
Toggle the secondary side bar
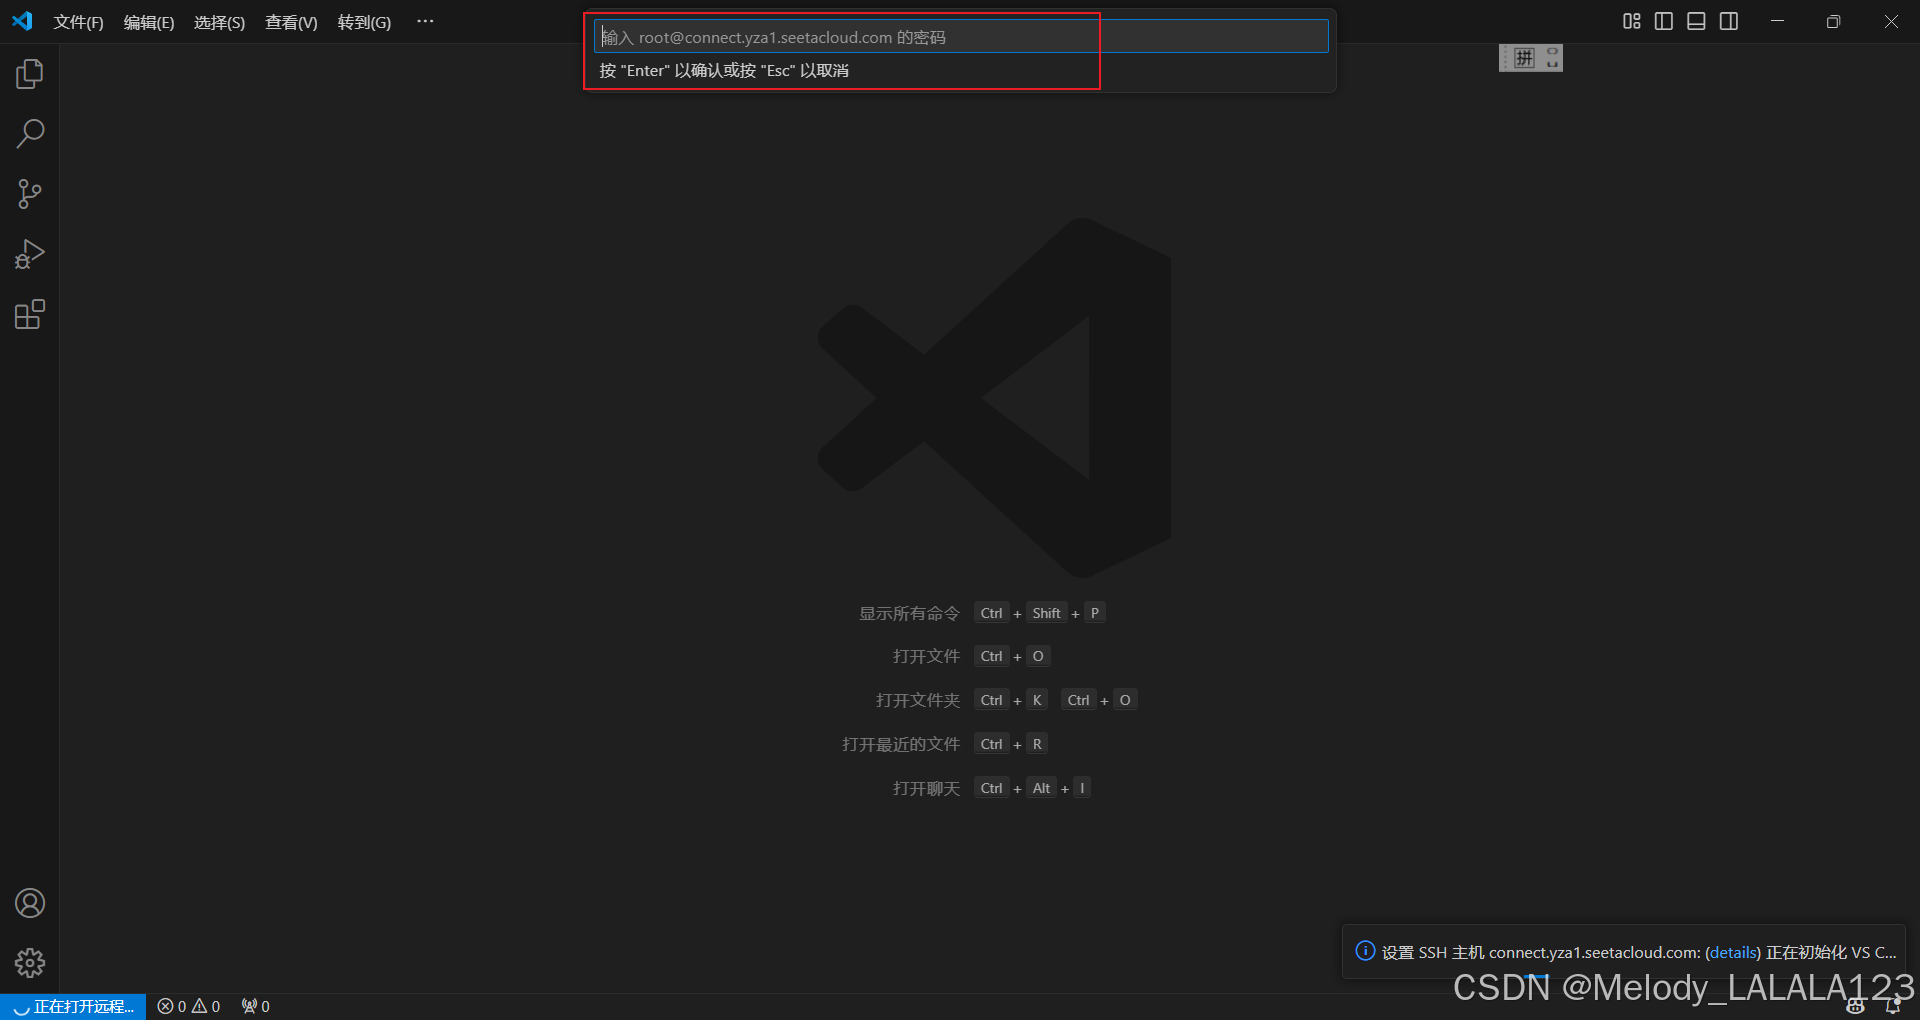[x=1729, y=21]
